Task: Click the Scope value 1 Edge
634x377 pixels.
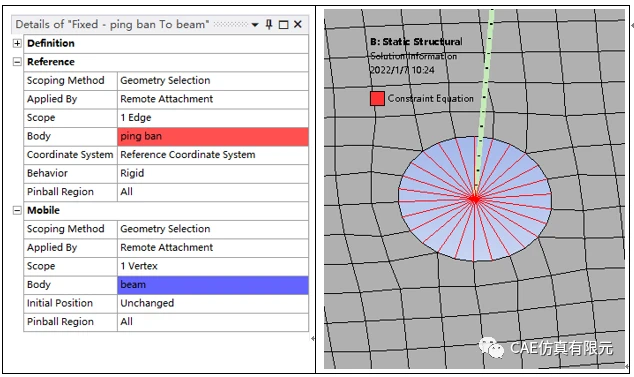Action: coord(135,118)
